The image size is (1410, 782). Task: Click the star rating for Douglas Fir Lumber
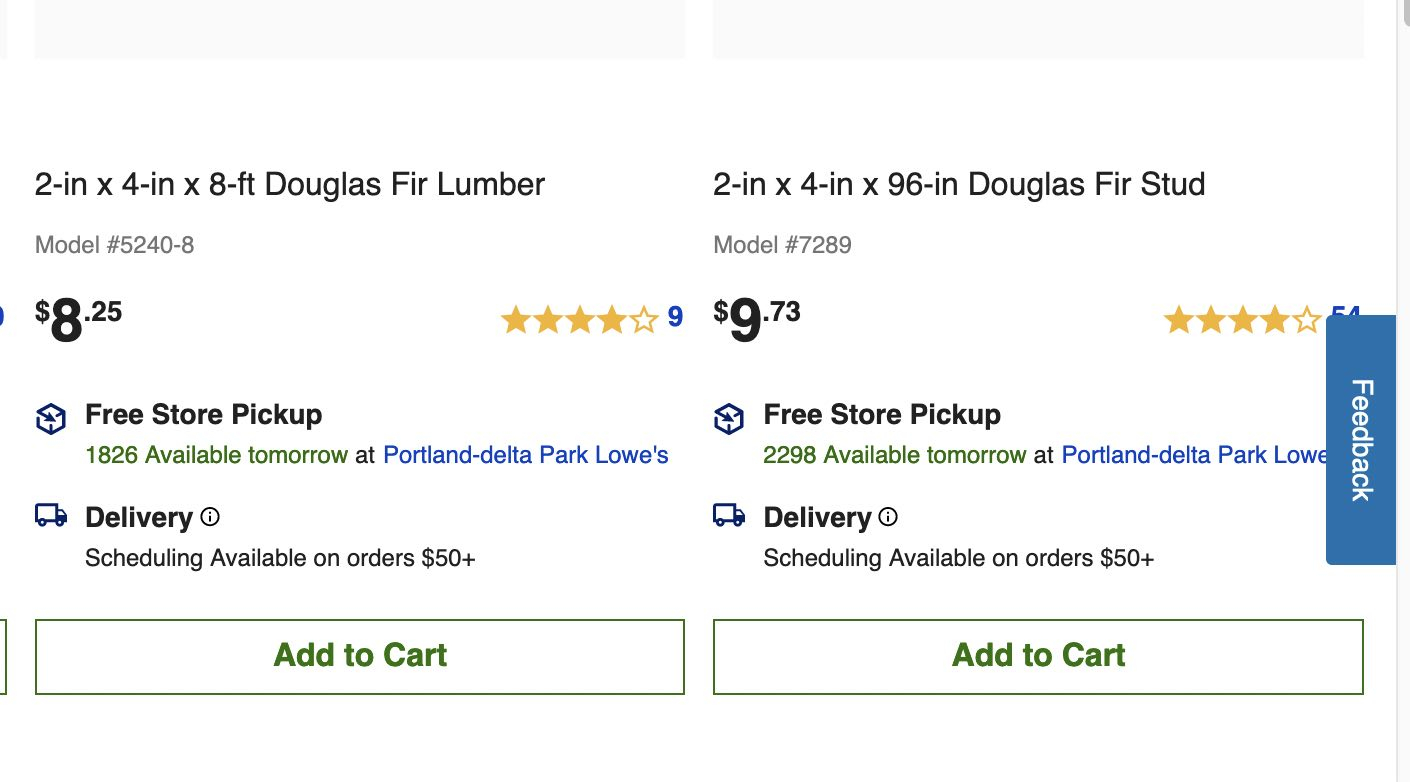pos(579,320)
